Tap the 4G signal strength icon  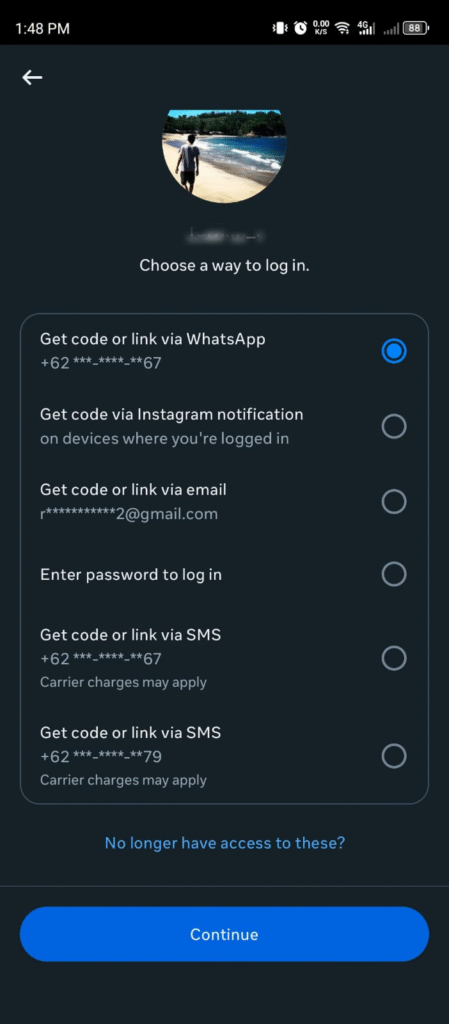click(x=366, y=28)
